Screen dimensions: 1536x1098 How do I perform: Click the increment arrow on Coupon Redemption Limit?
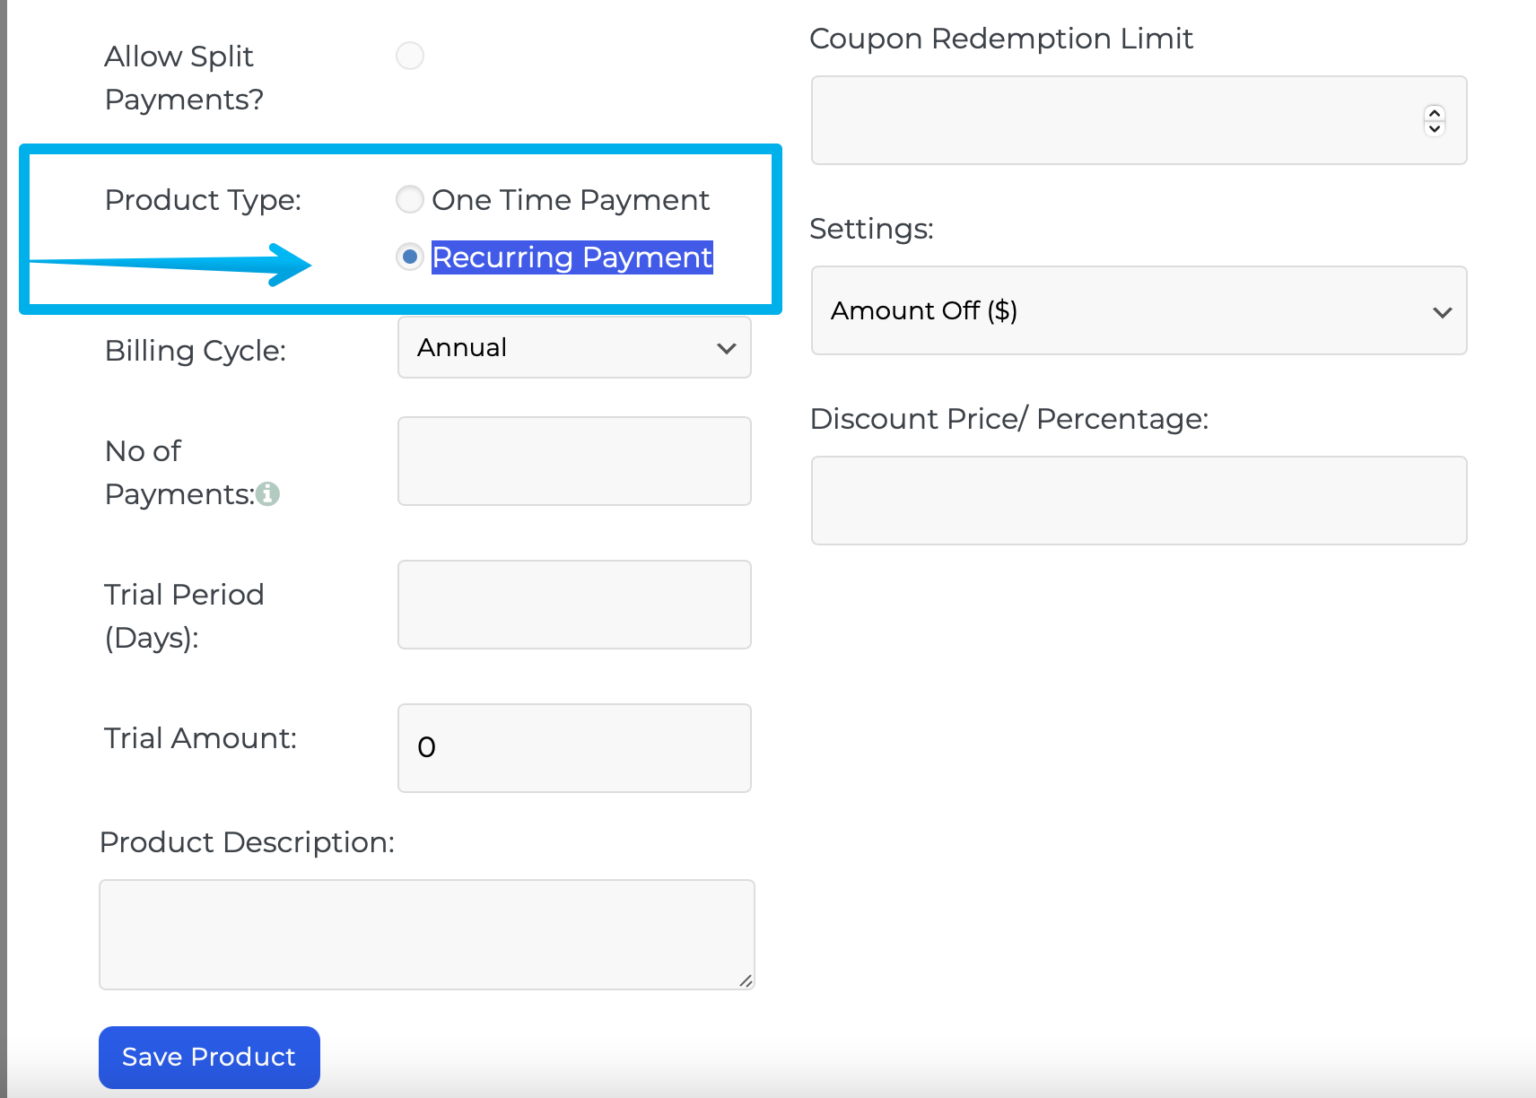1434,113
